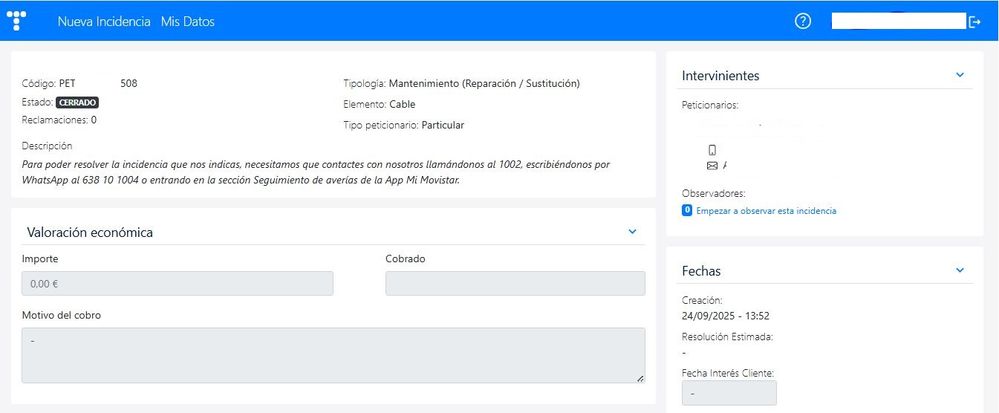Click the Importe amount field

[177, 284]
